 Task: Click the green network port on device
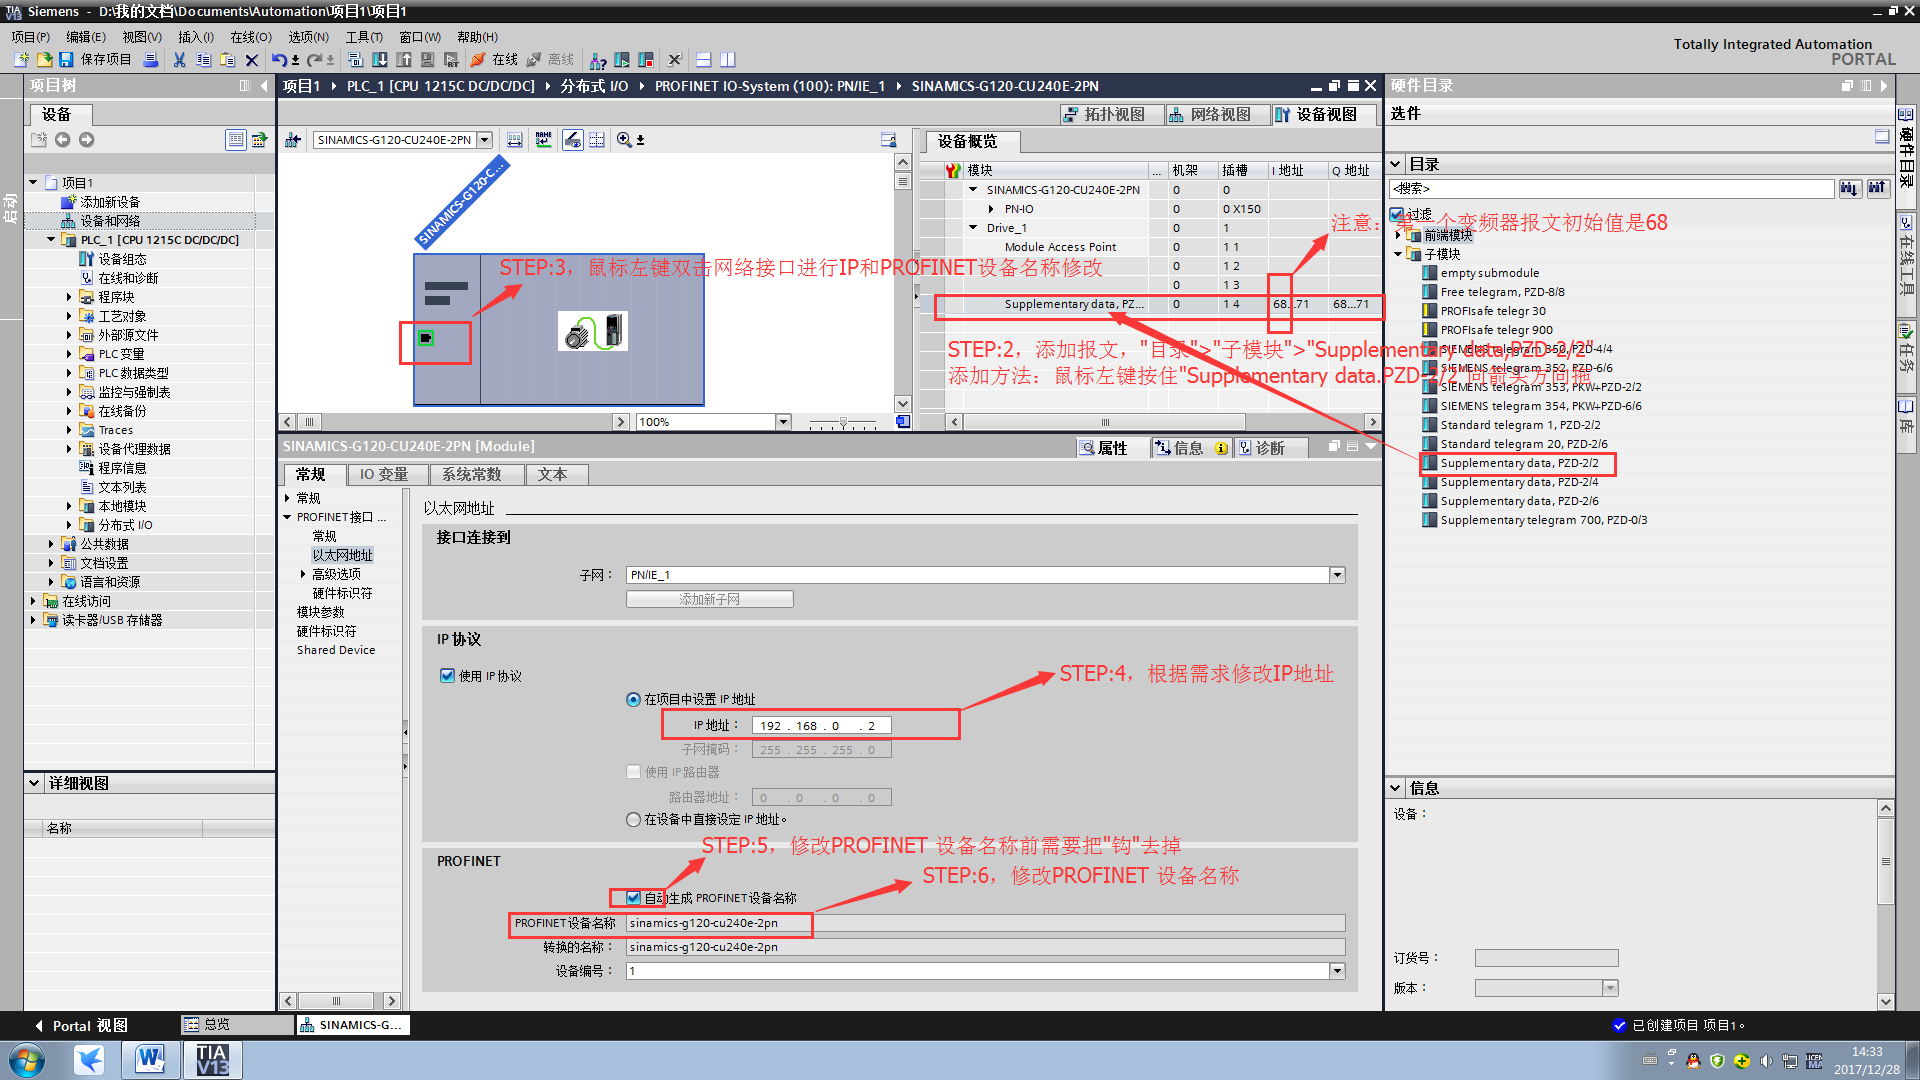click(426, 338)
